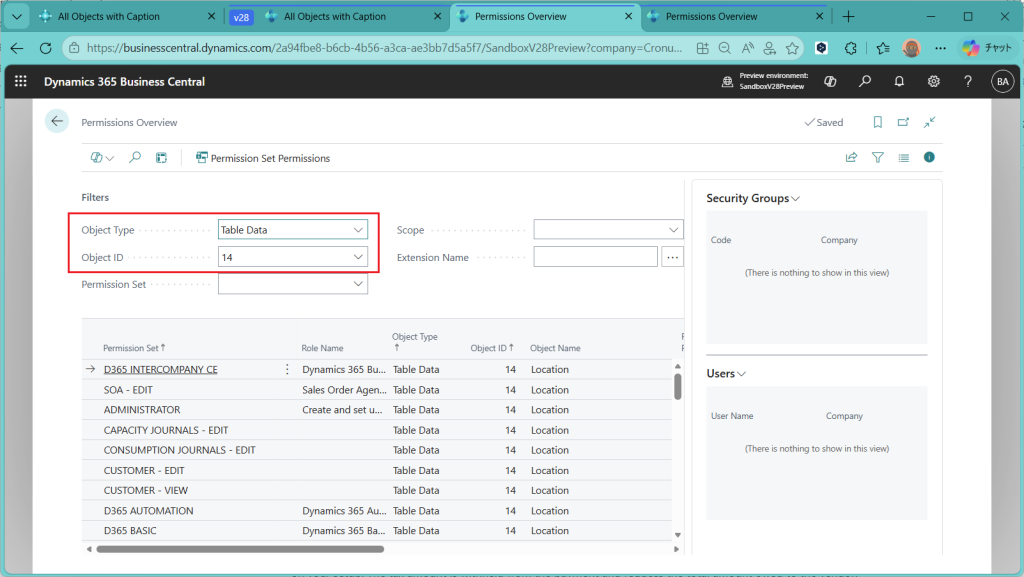Click the share icon in action bar

(x=851, y=158)
